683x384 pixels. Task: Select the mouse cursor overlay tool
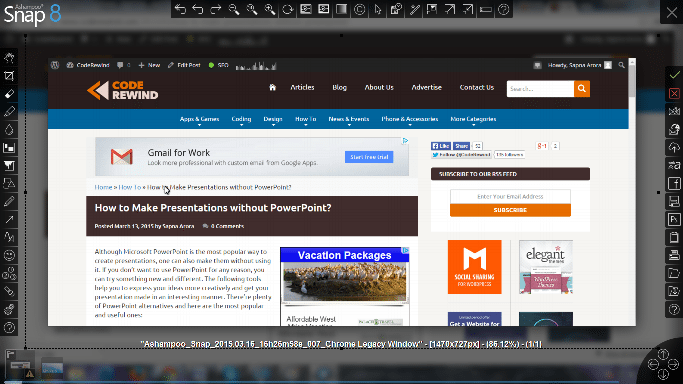click(x=378, y=9)
